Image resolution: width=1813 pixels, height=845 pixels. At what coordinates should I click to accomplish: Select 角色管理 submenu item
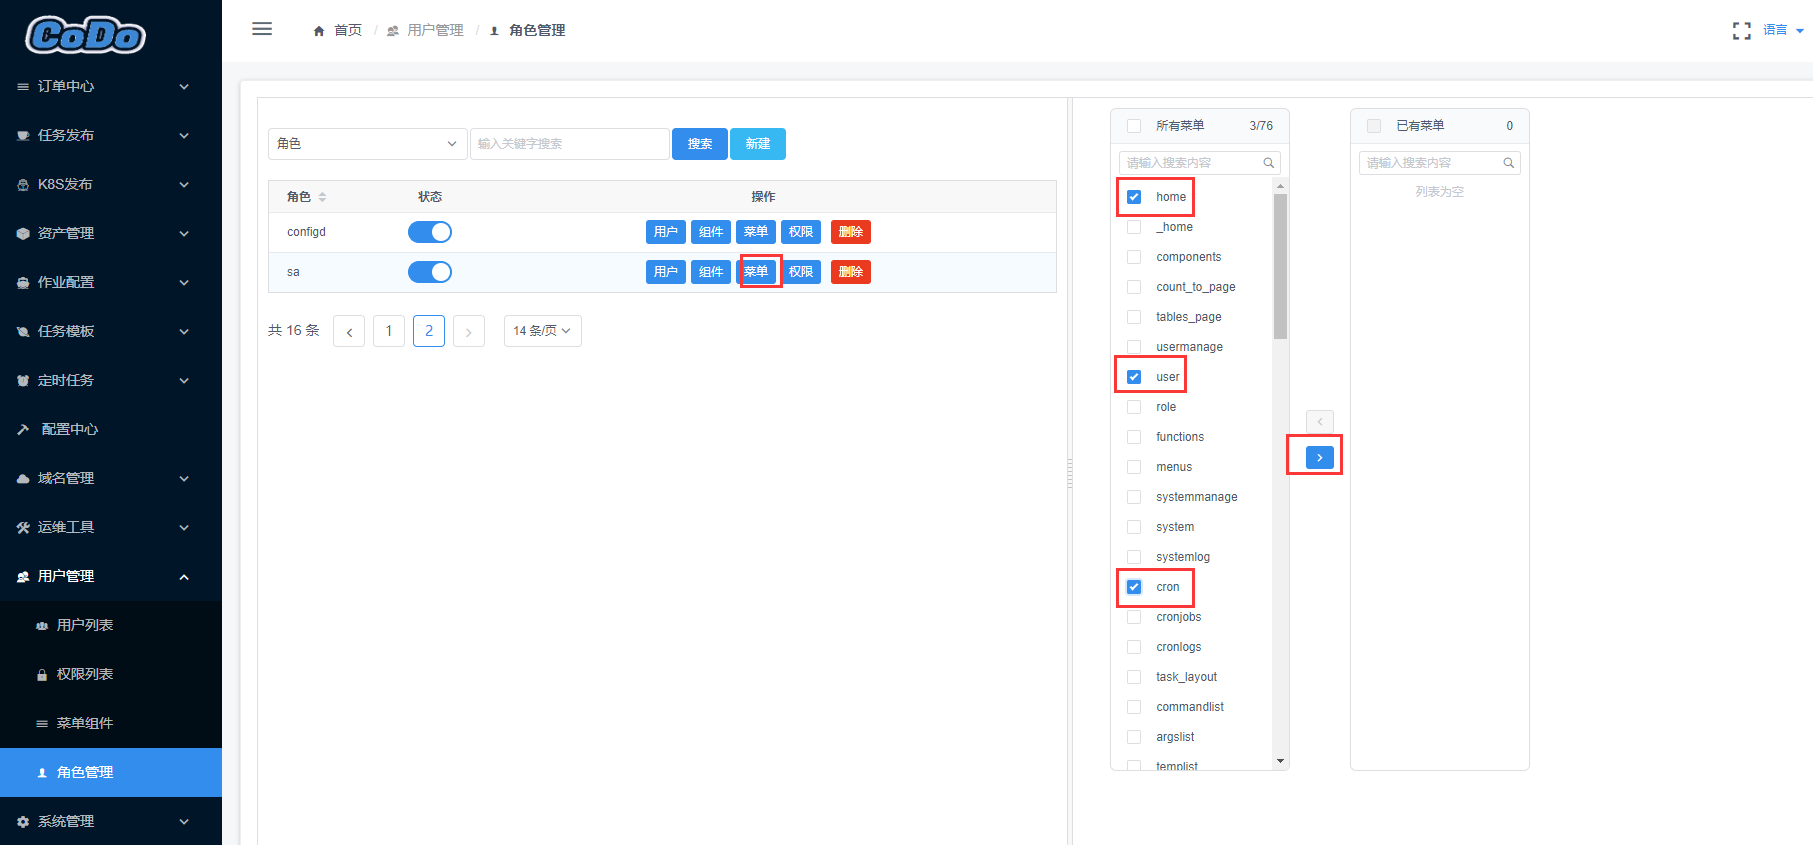click(x=111, y=773)
